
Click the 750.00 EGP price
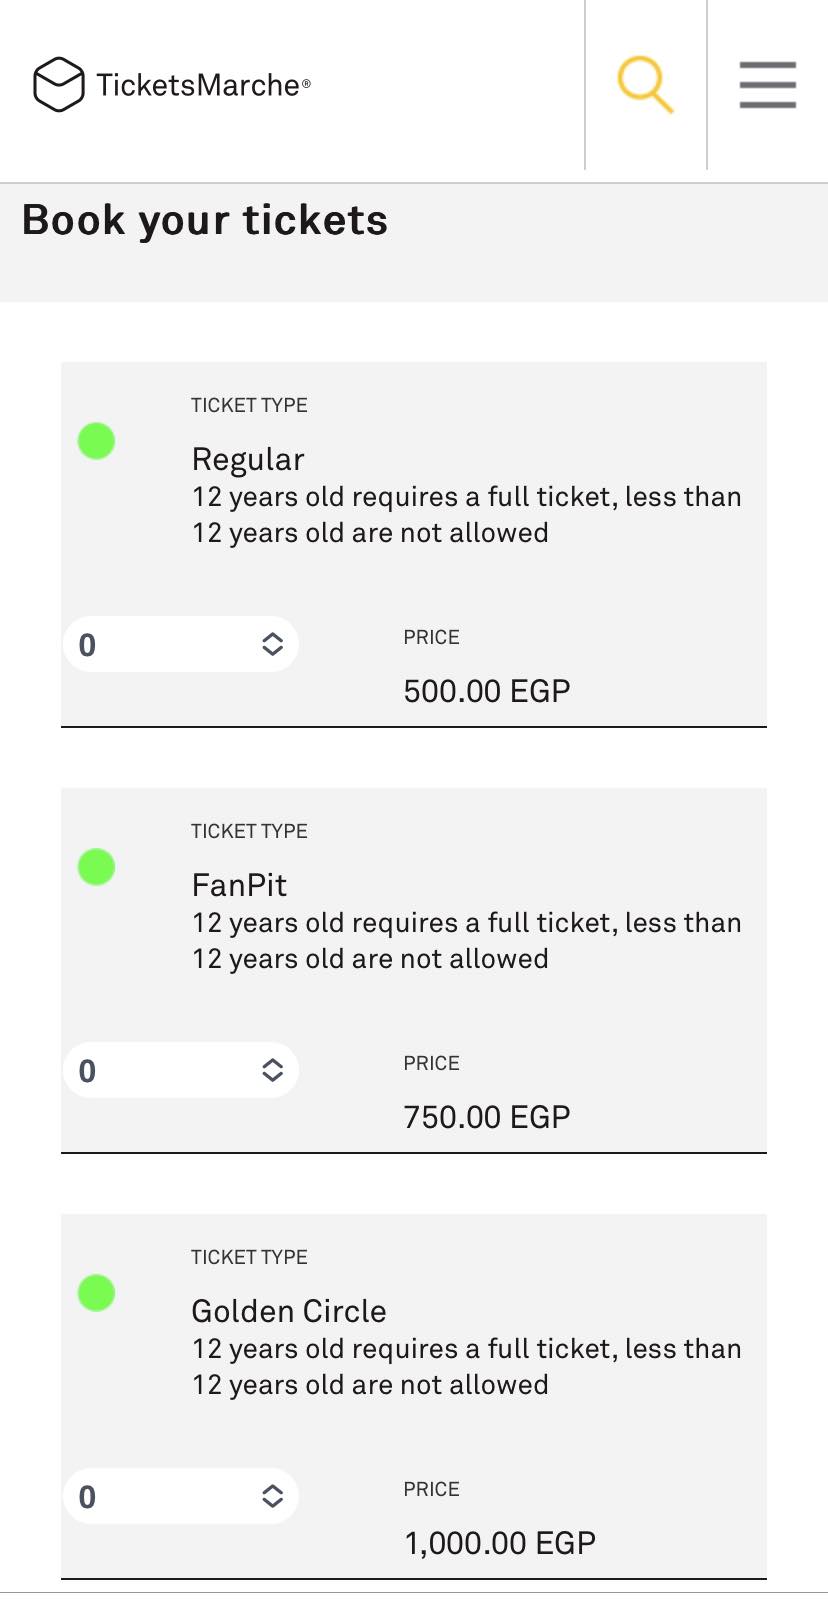487,1117
